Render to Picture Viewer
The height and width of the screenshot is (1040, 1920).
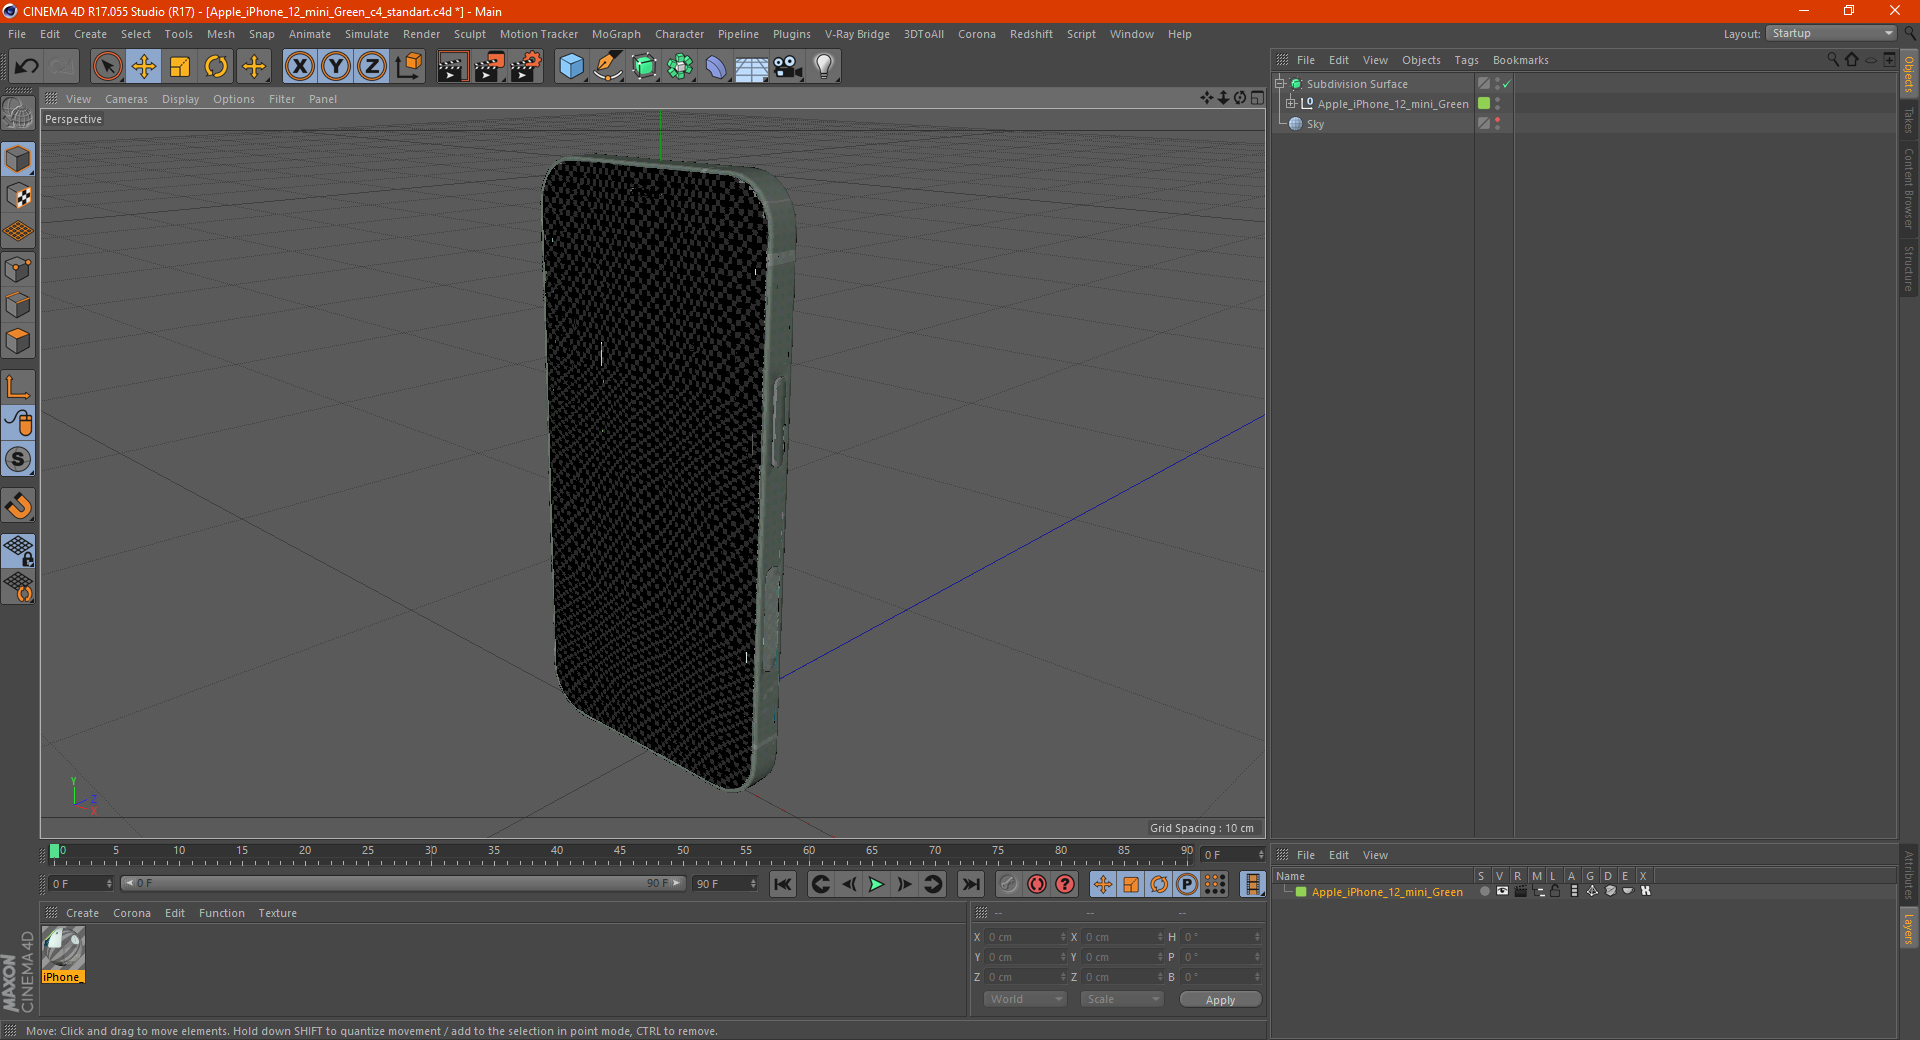tap(489, 67)
